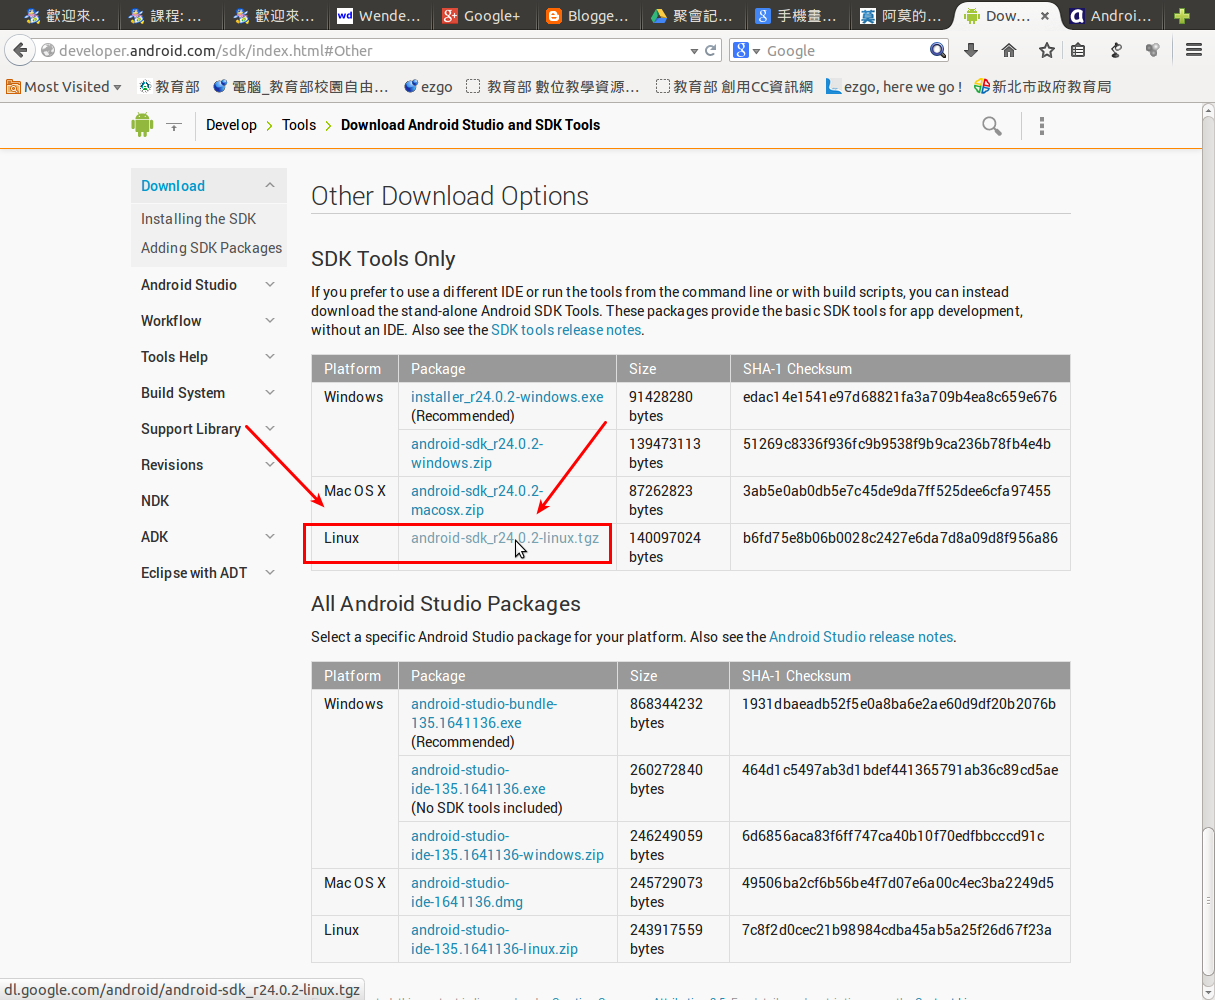
Task: Download android-studio-ide-1641136.dmg for Mac
Action: [x=467, y=892]
